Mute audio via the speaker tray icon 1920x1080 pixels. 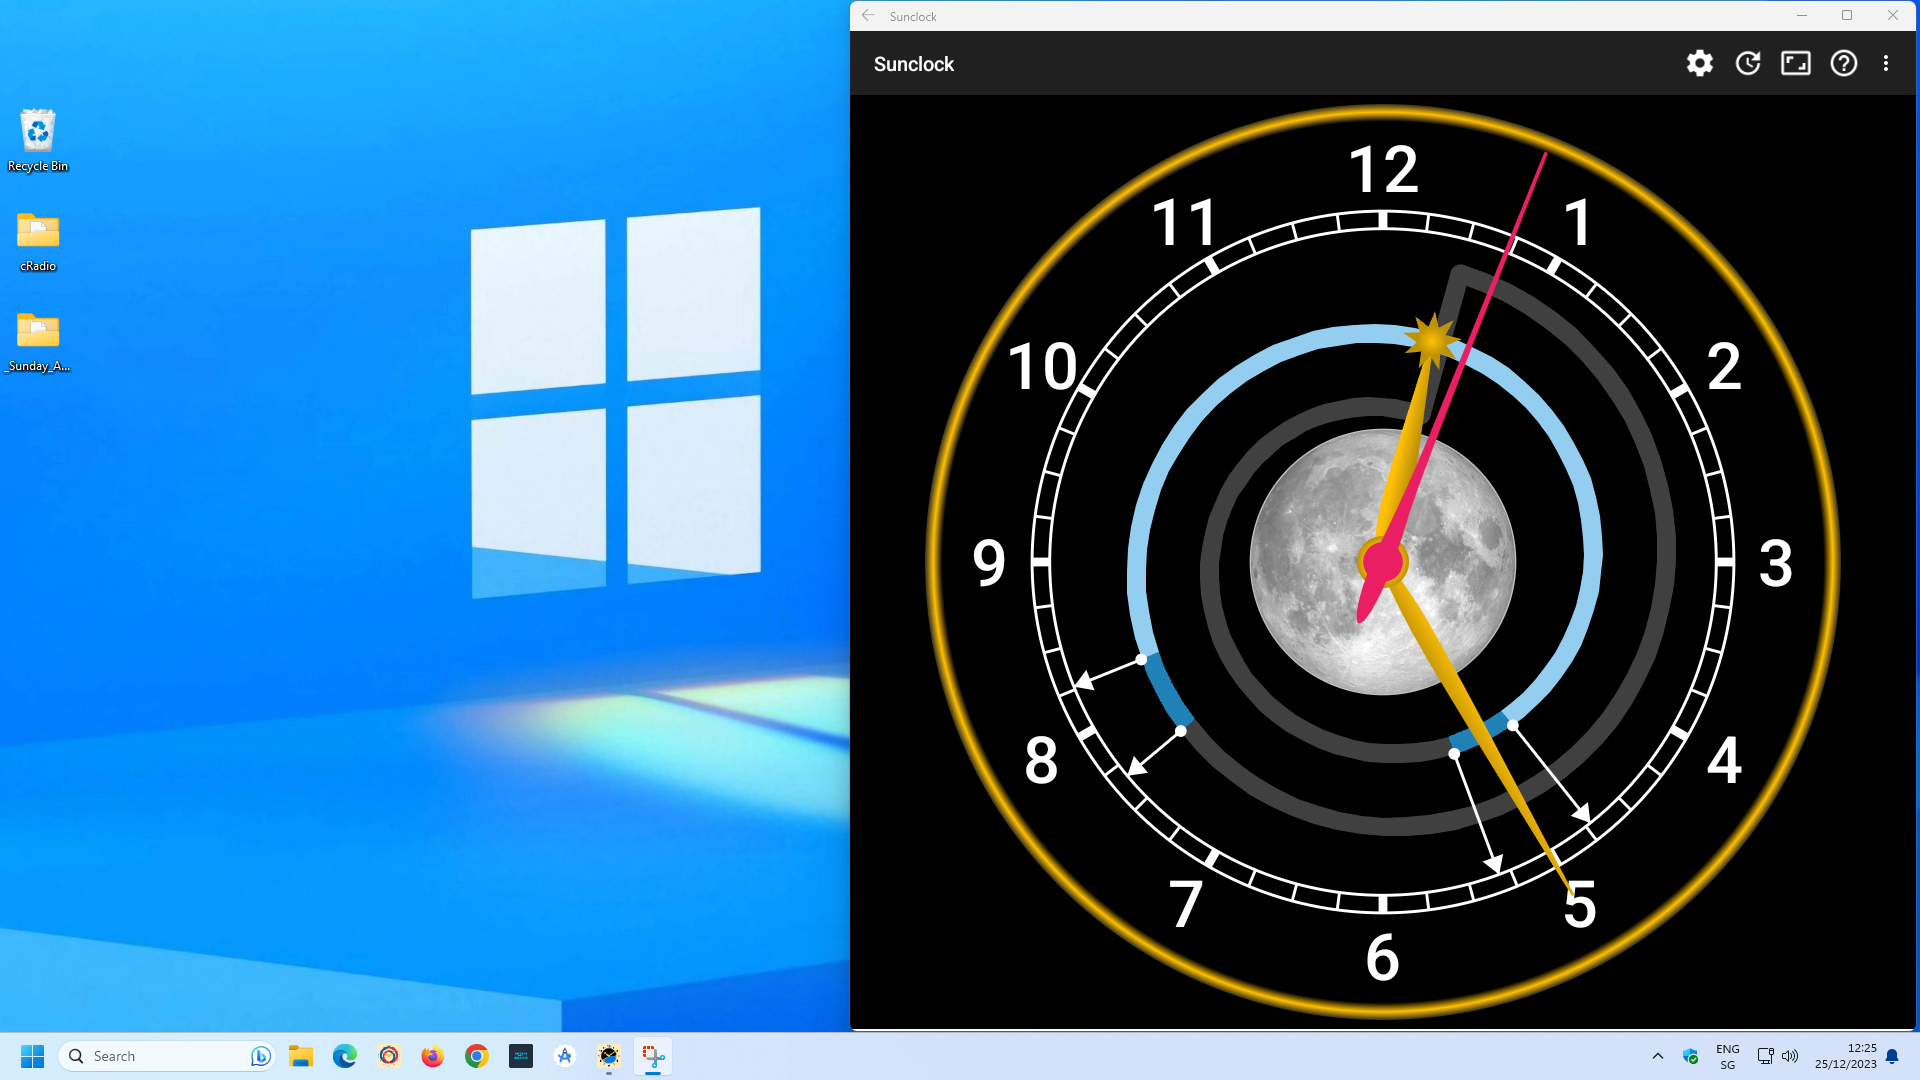[1791, 1056]
